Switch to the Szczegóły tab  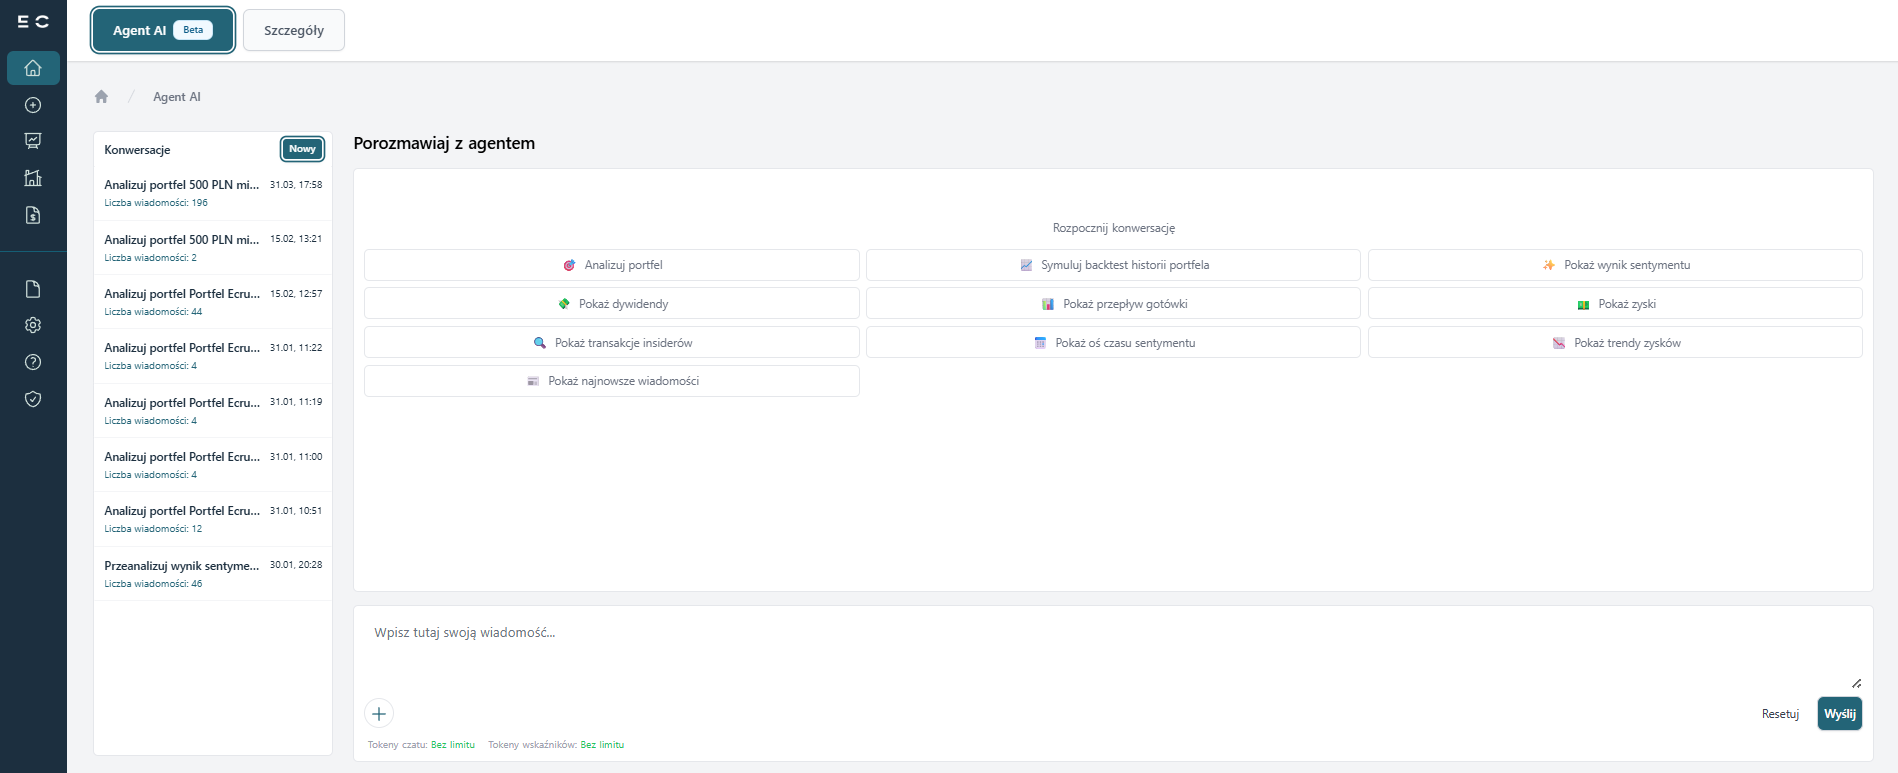pos(294,30)
